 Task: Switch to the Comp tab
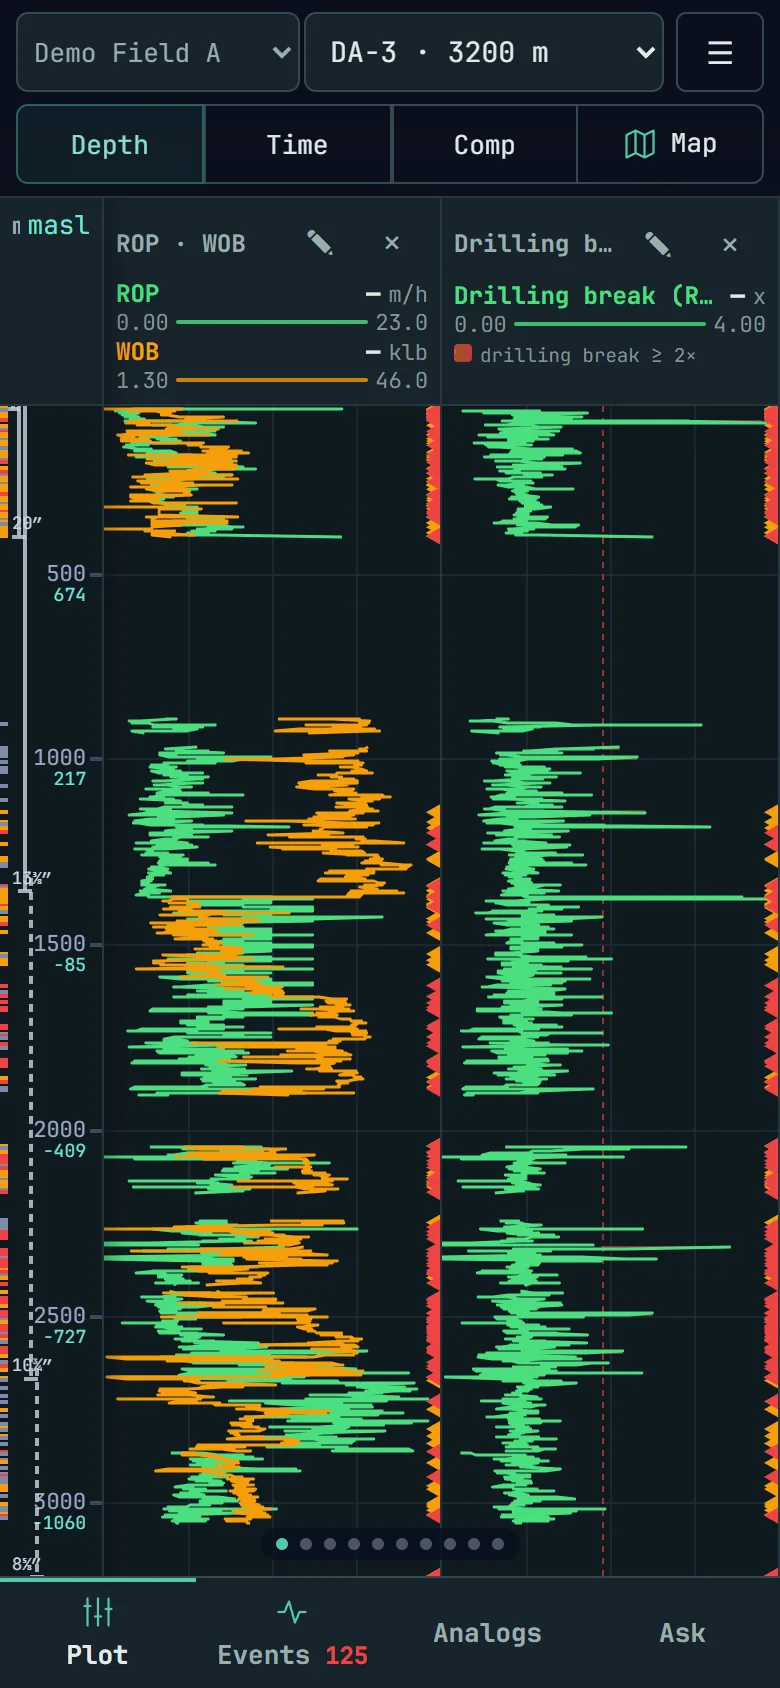(484, 144)
